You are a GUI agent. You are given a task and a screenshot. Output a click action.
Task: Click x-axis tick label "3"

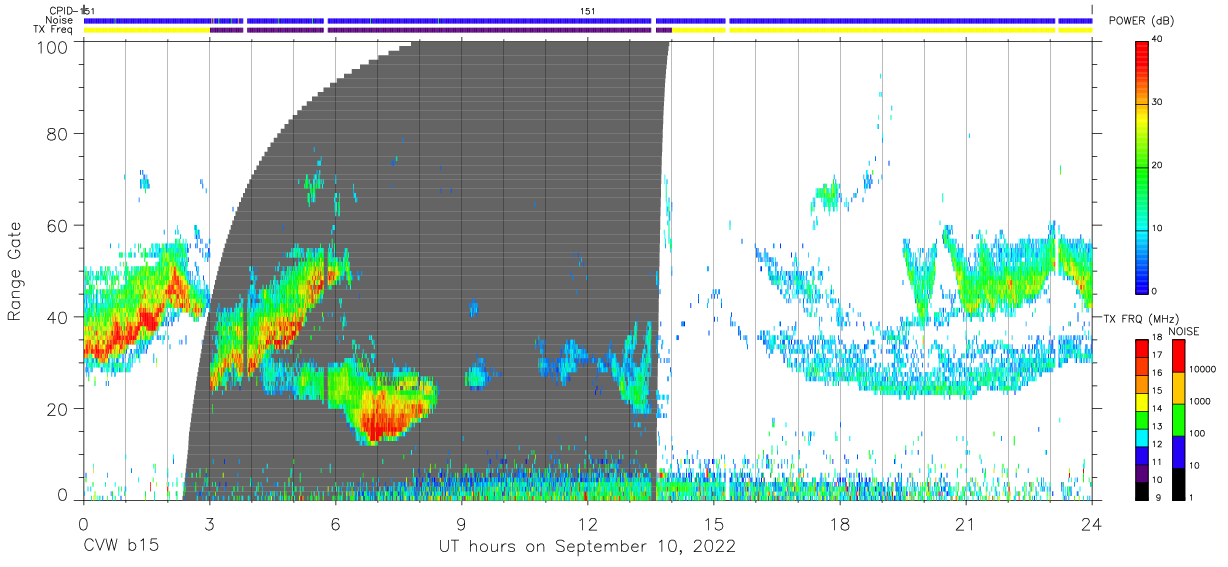tap(209, 522)
